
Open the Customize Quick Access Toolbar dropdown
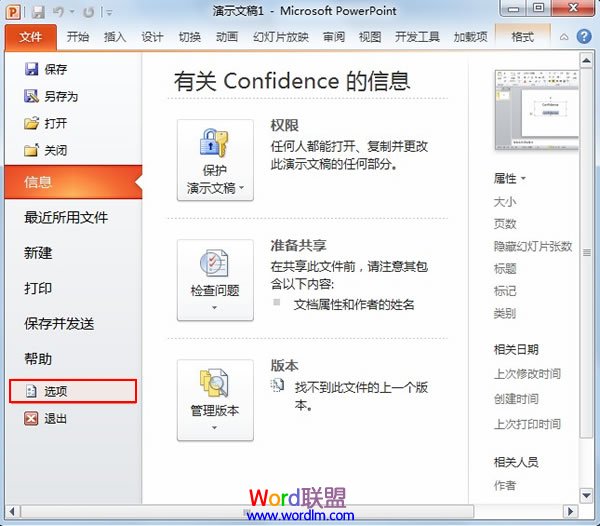pos(109,13)
